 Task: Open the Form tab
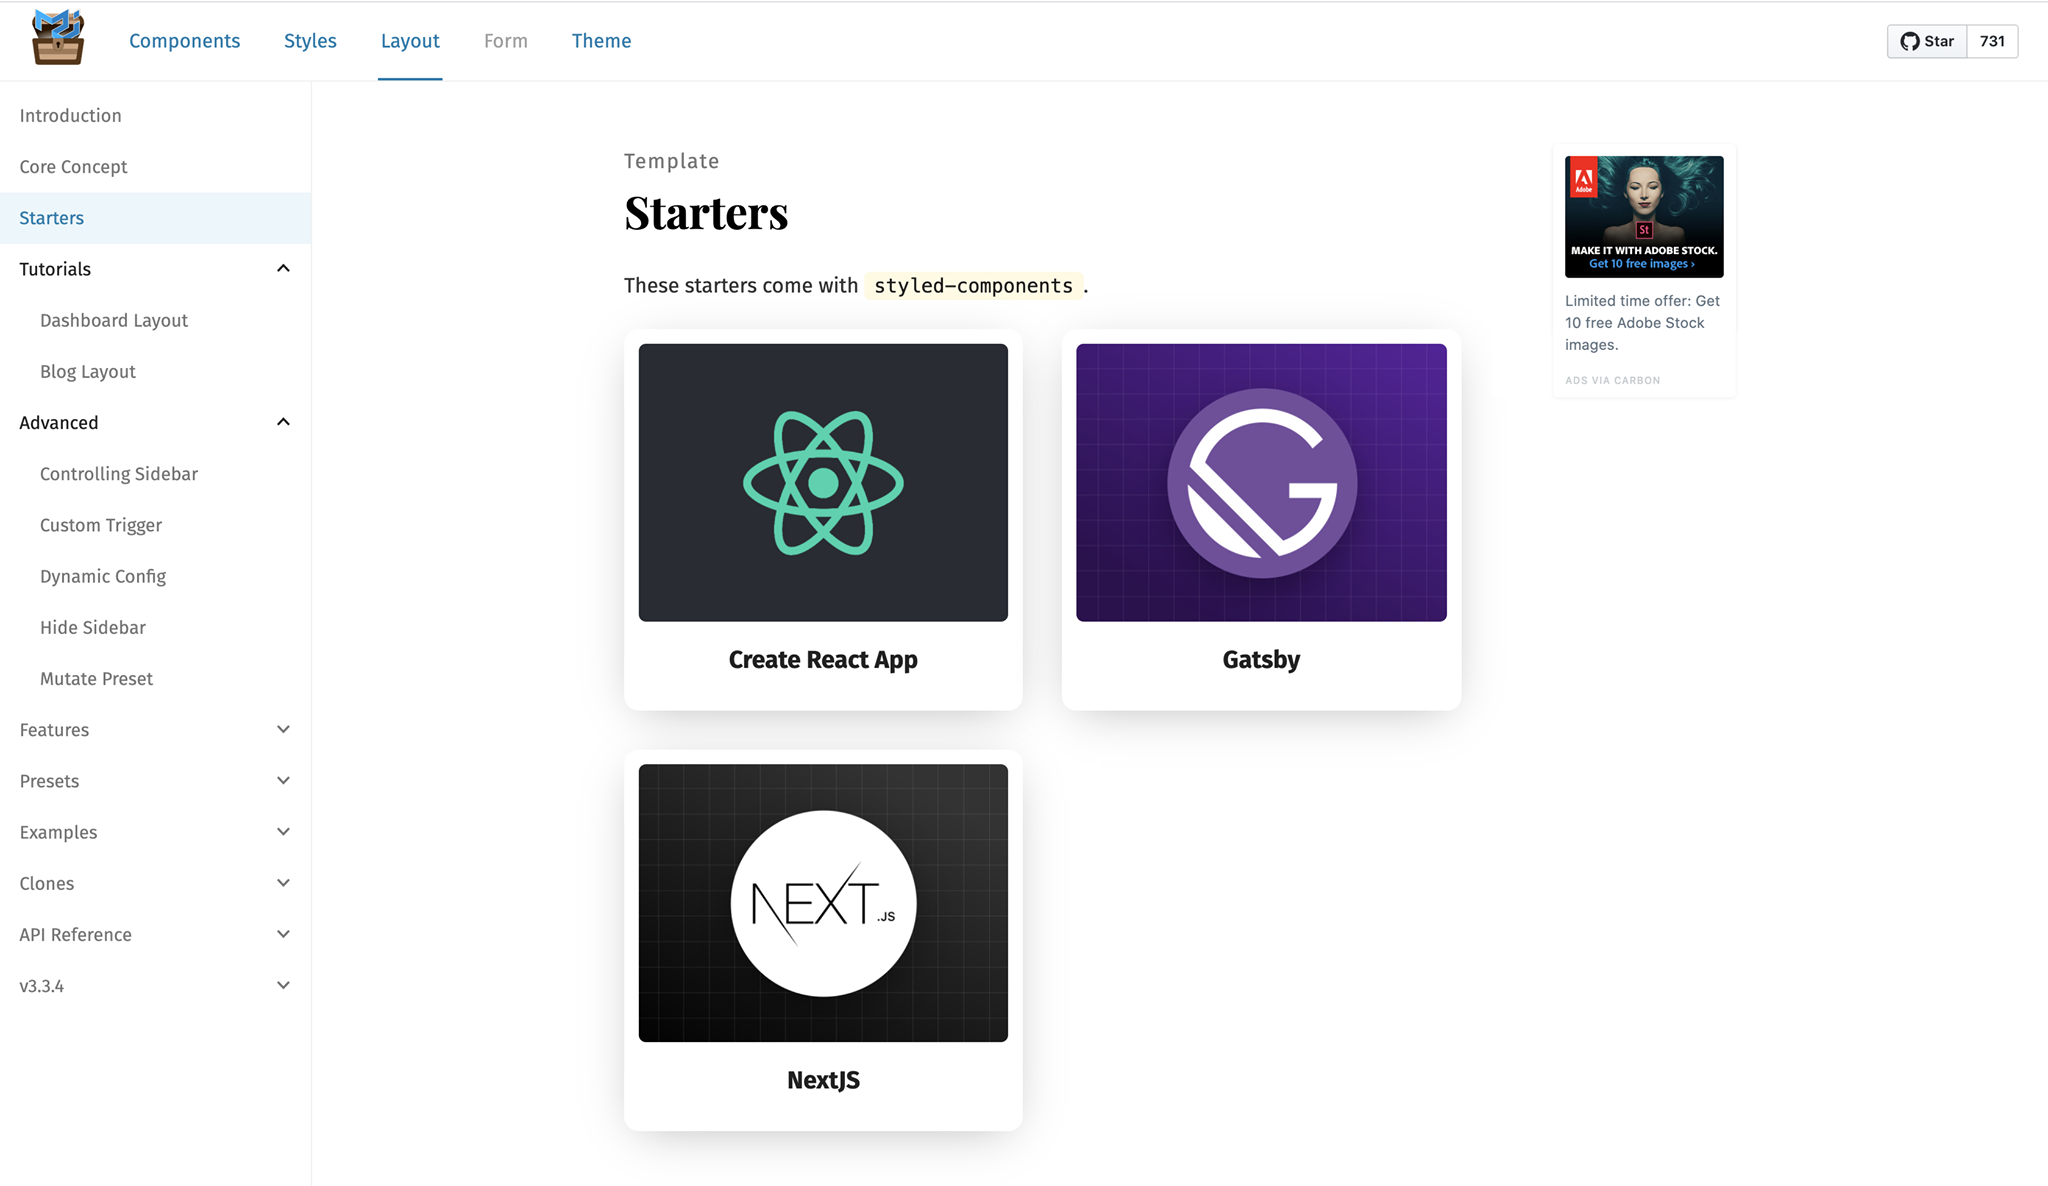tap(506, 41)
